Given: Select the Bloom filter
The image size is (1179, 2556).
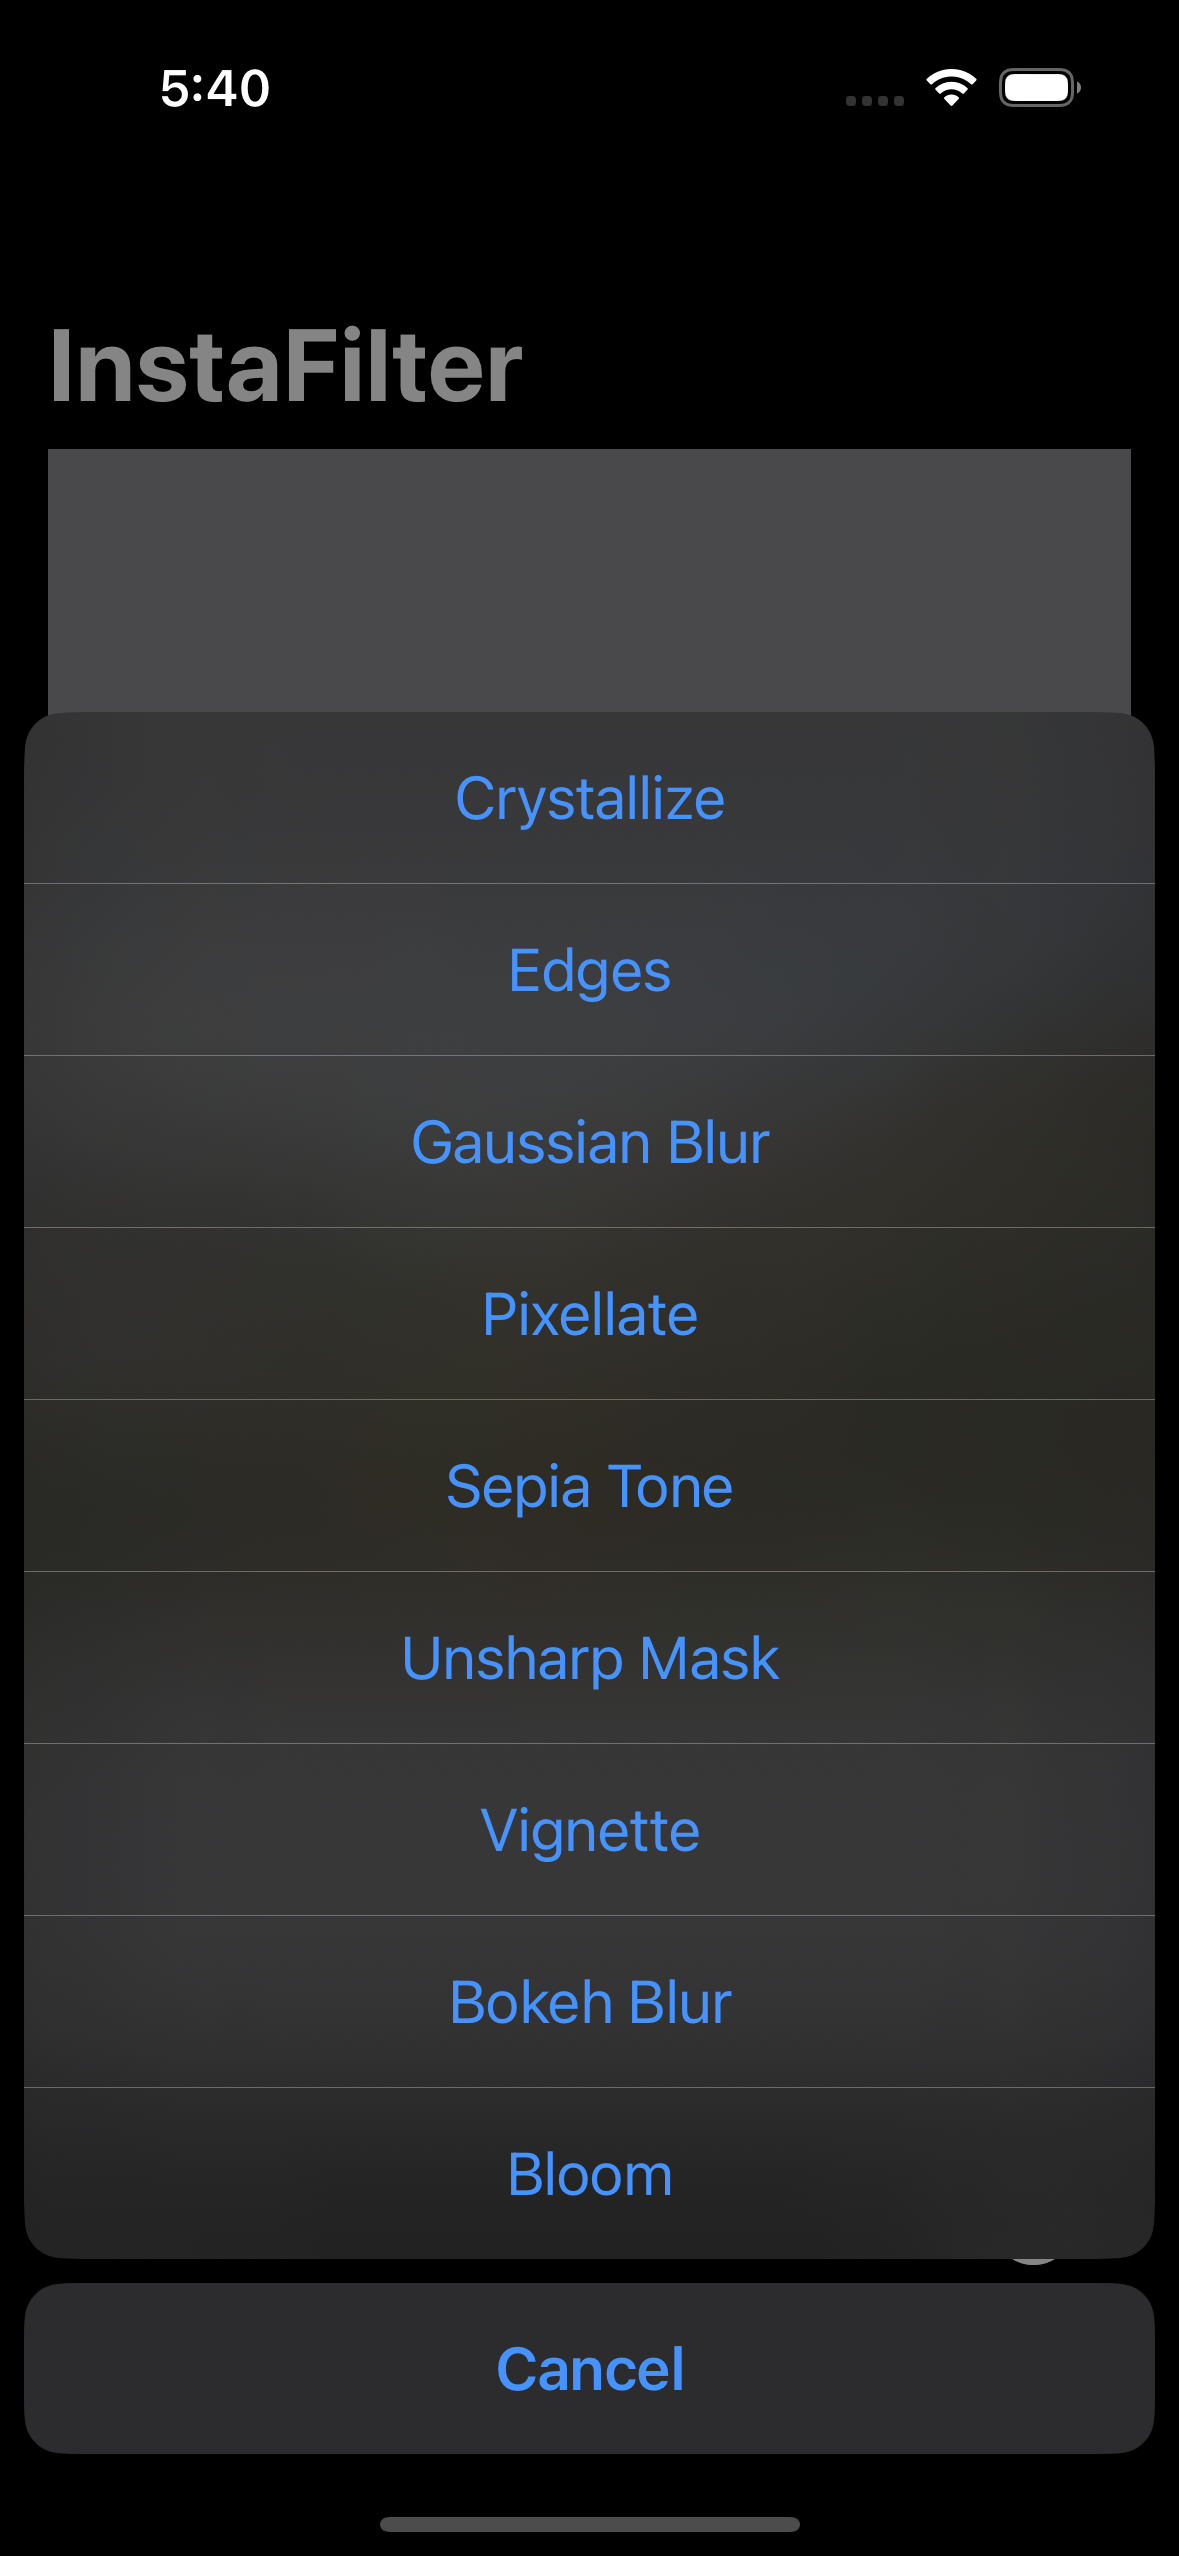Looking at the screenshot, I should [589, 2172].
